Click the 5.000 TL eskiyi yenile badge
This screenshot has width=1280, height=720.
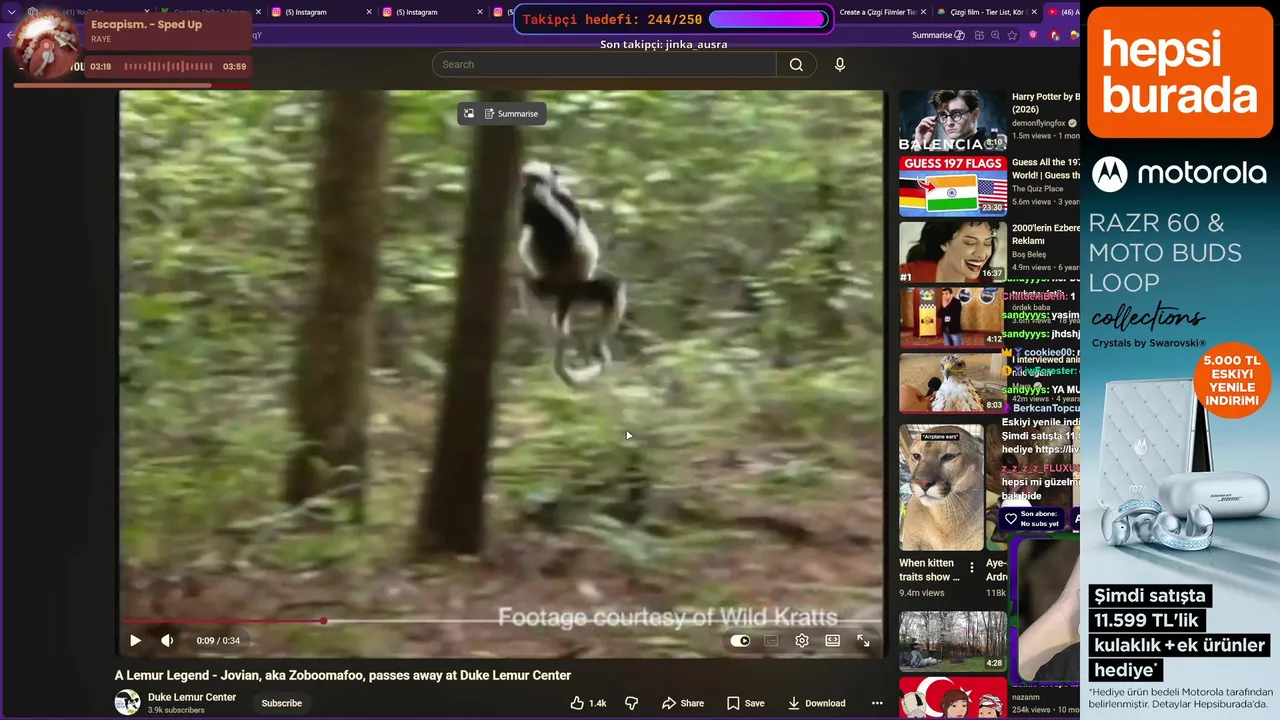pos(1231,380)
